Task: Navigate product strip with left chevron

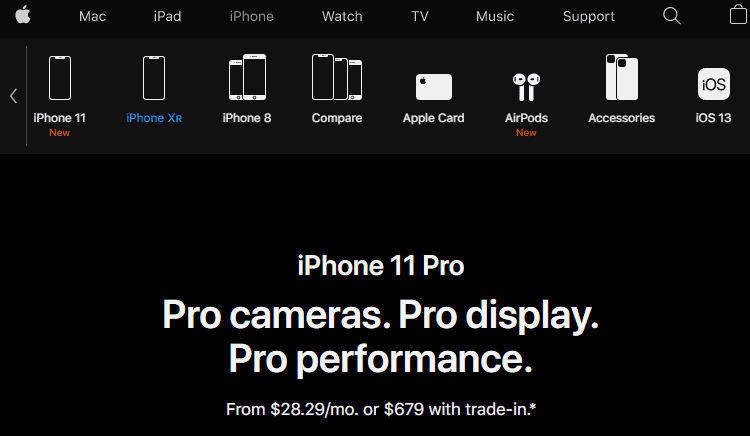Action: pos(13,96)
